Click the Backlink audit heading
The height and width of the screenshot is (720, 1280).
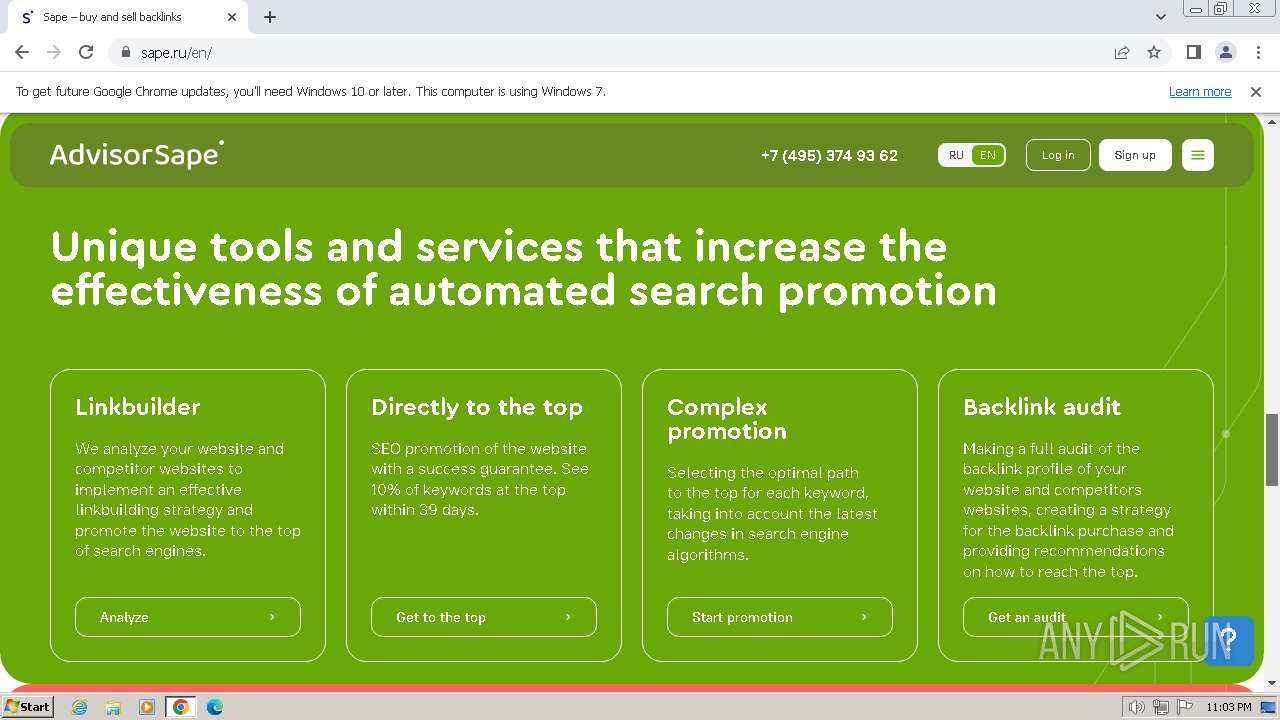[x=1042, y=407]
